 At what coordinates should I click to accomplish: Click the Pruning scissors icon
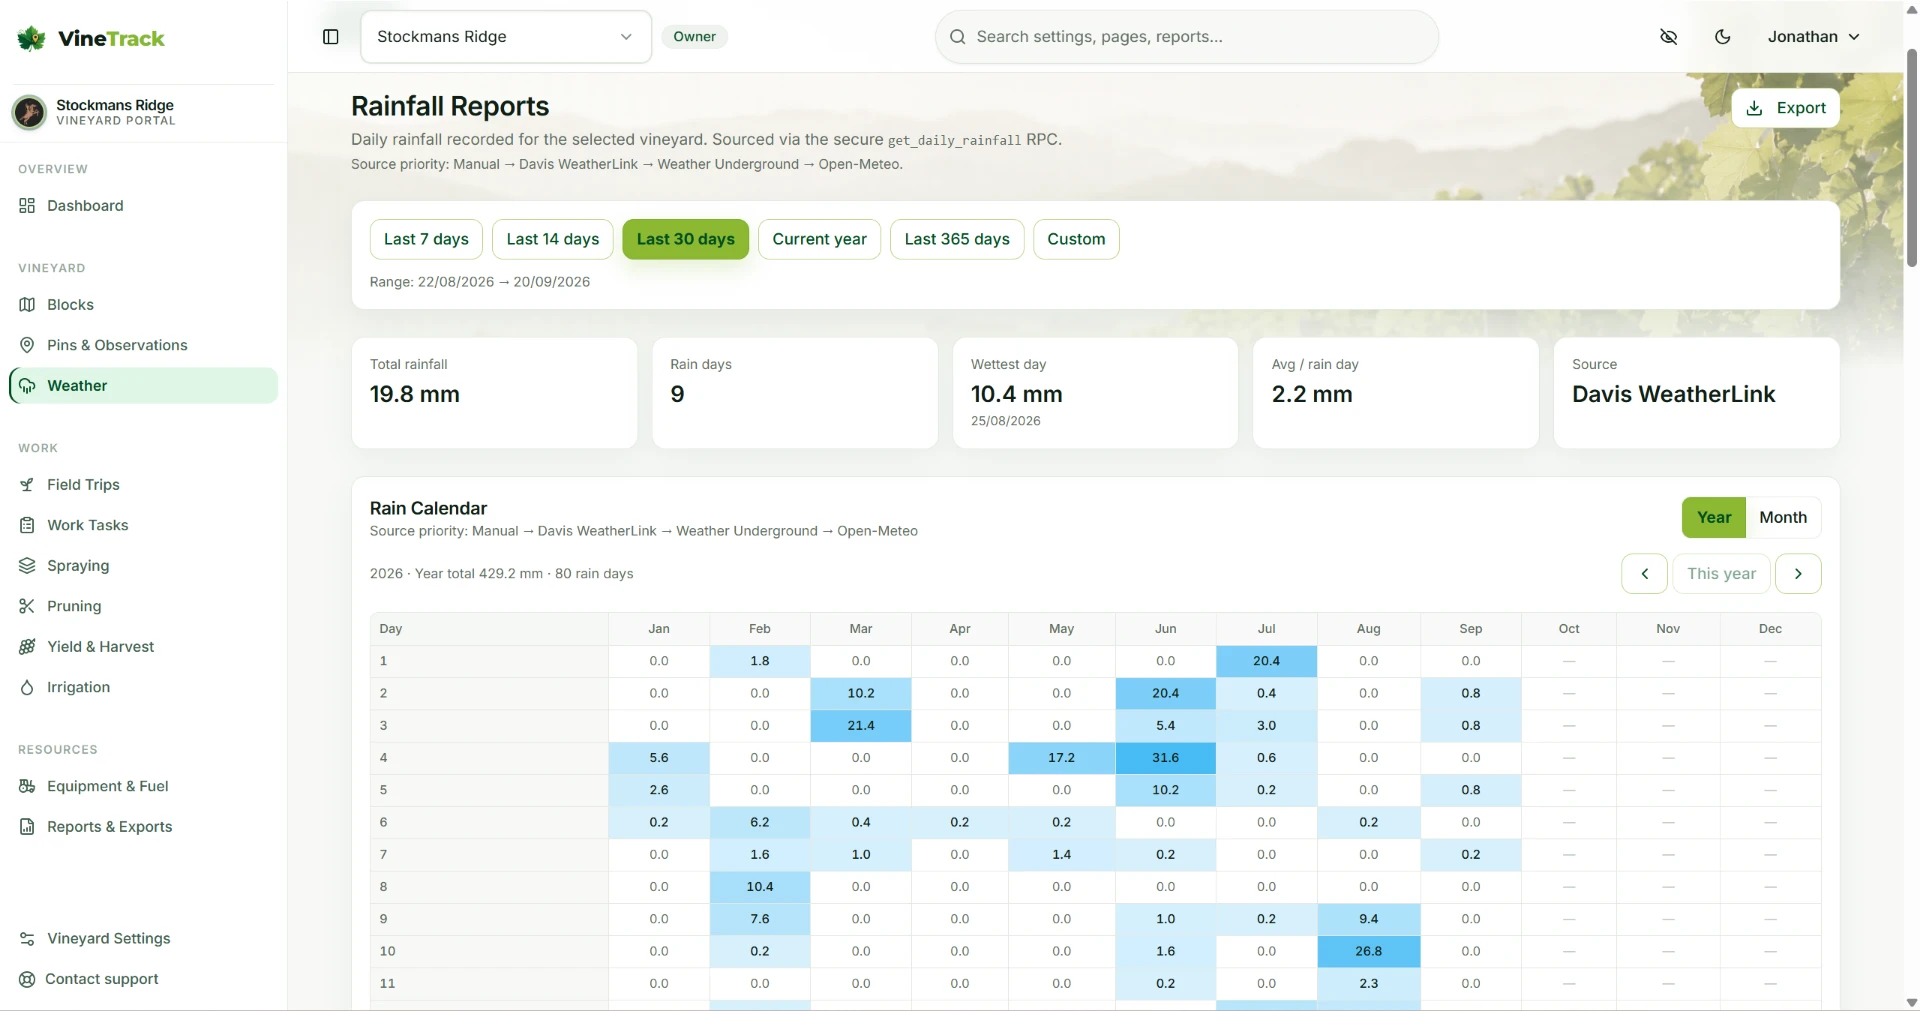[x=27, y=606]
